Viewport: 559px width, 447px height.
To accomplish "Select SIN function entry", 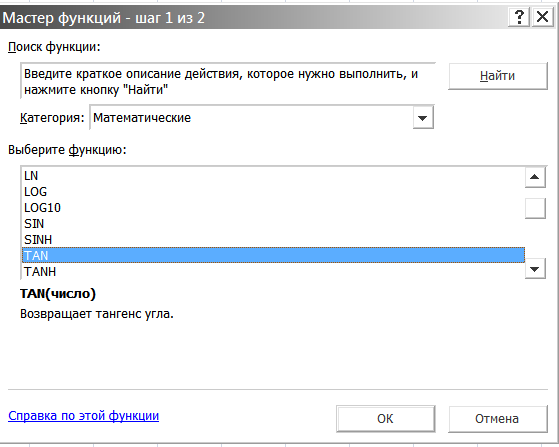I will 273,224.
